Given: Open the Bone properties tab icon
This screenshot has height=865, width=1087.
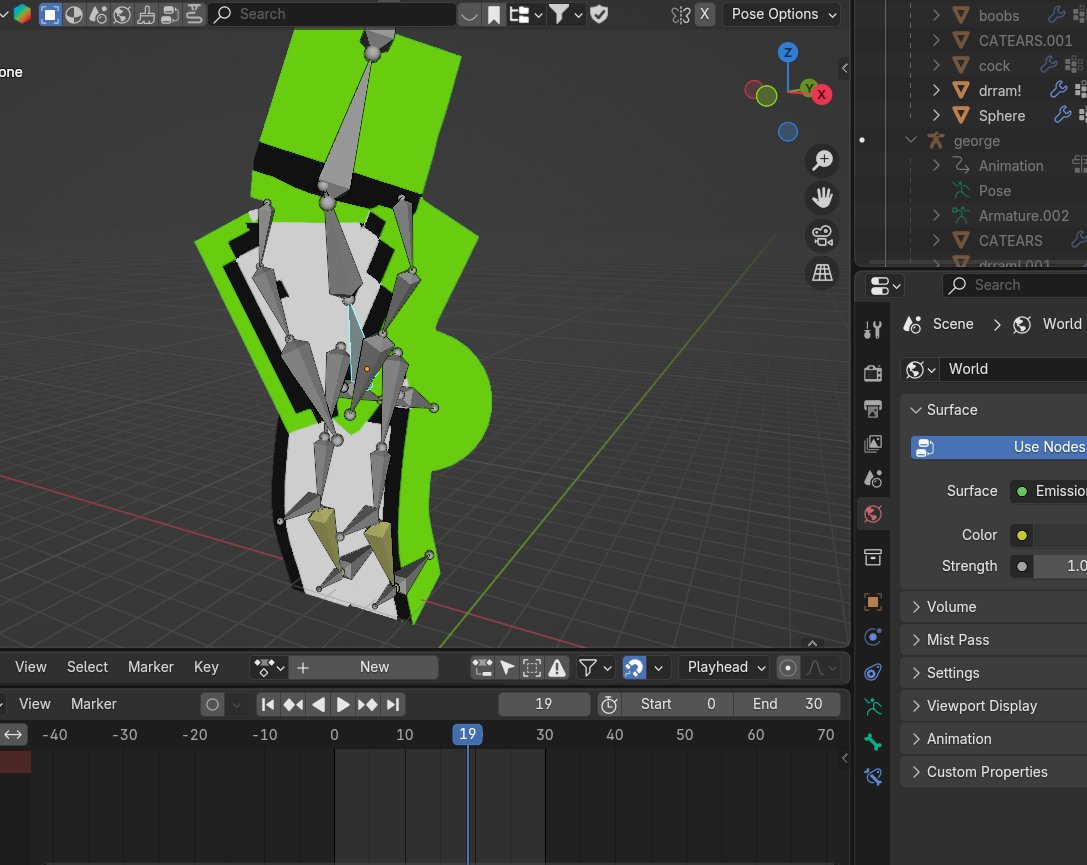Looking at the screenshot, I should (873, 742).
